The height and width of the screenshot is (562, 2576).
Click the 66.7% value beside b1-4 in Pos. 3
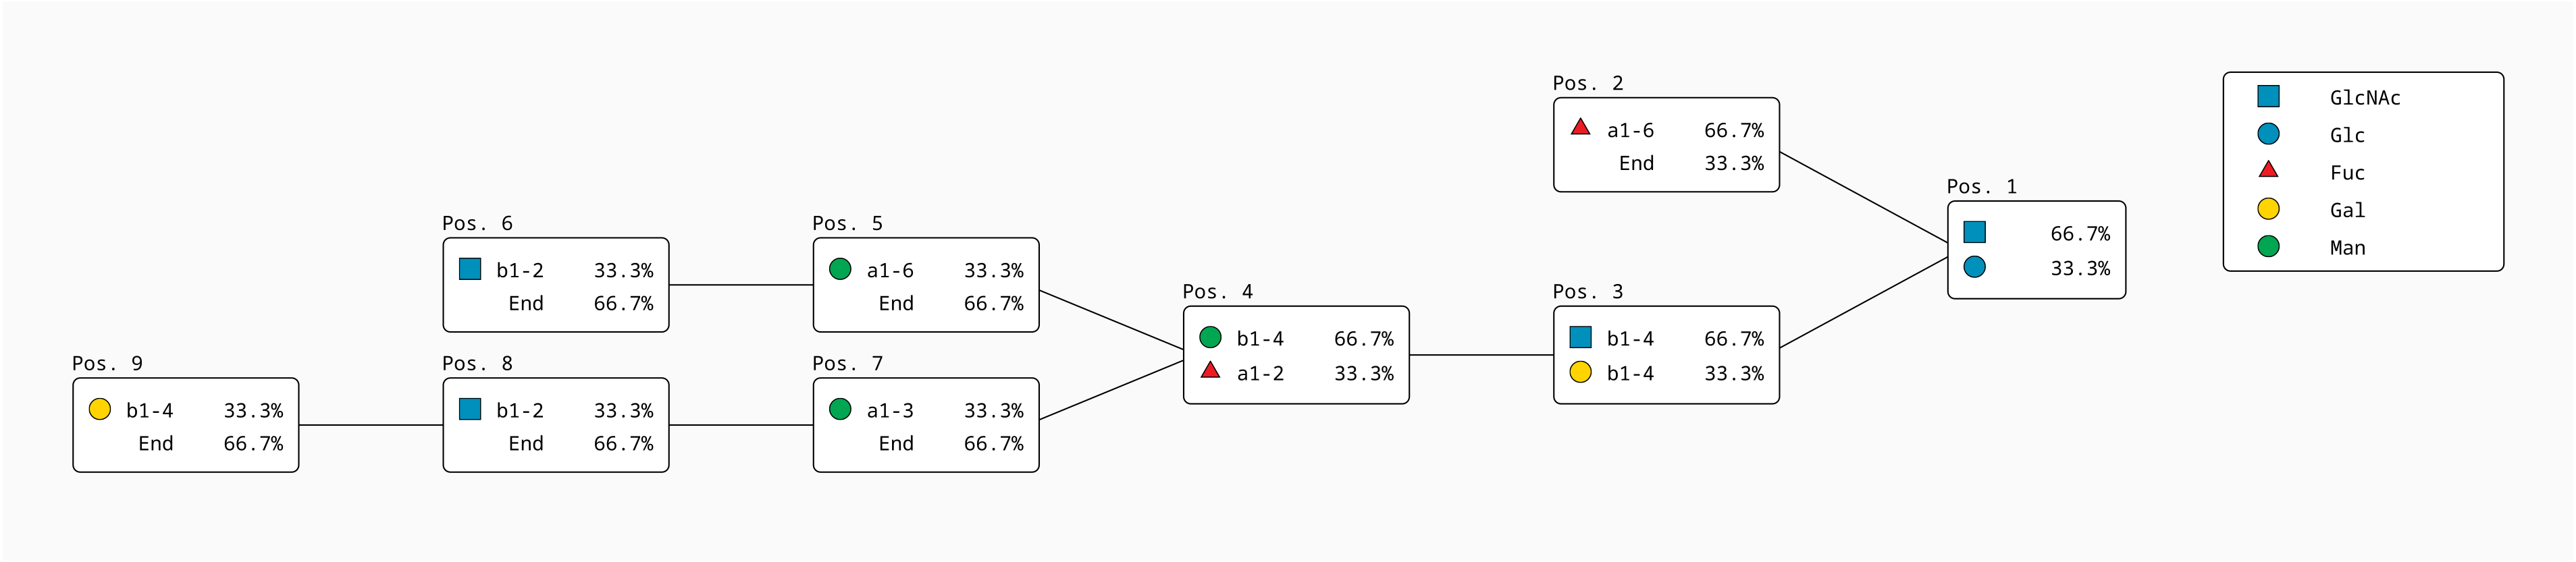pos(1733,339)
